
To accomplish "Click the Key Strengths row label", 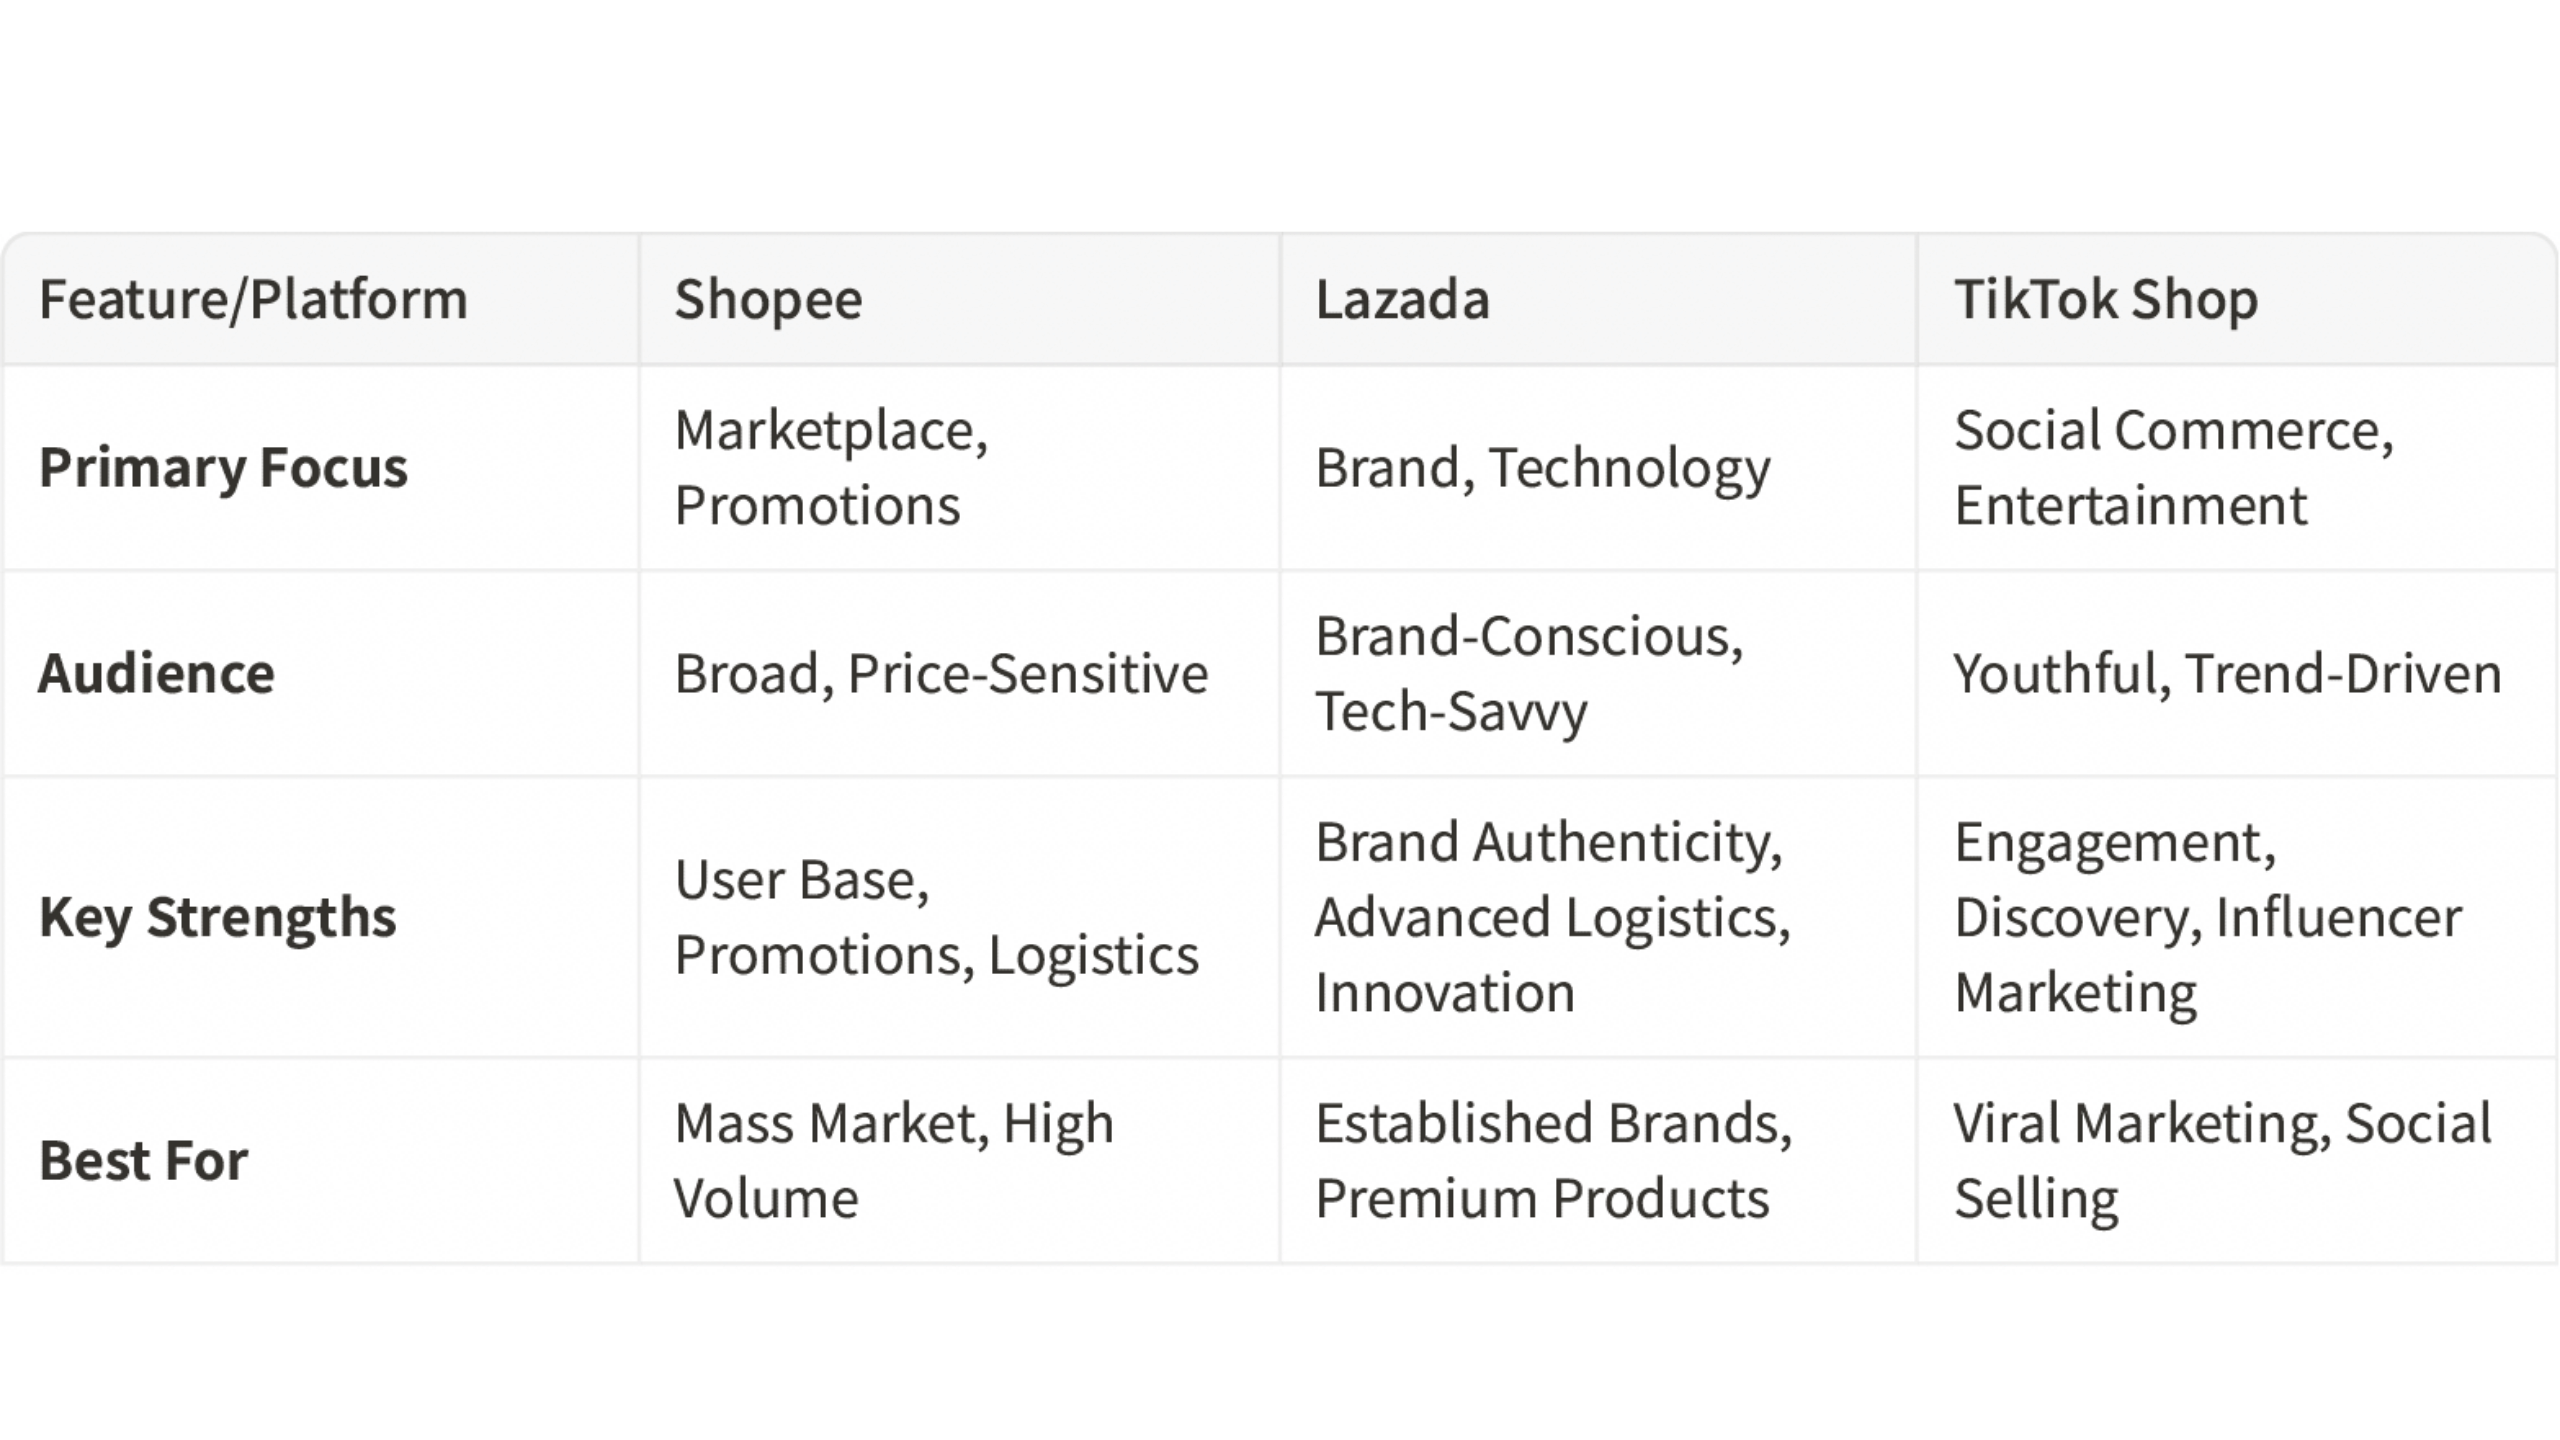I will point(321,917).
